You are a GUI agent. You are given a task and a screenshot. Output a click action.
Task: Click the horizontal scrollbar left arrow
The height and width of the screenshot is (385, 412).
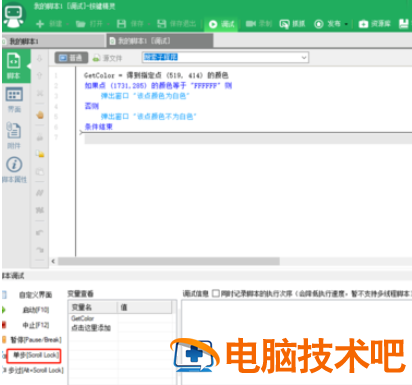pos(53,261)
